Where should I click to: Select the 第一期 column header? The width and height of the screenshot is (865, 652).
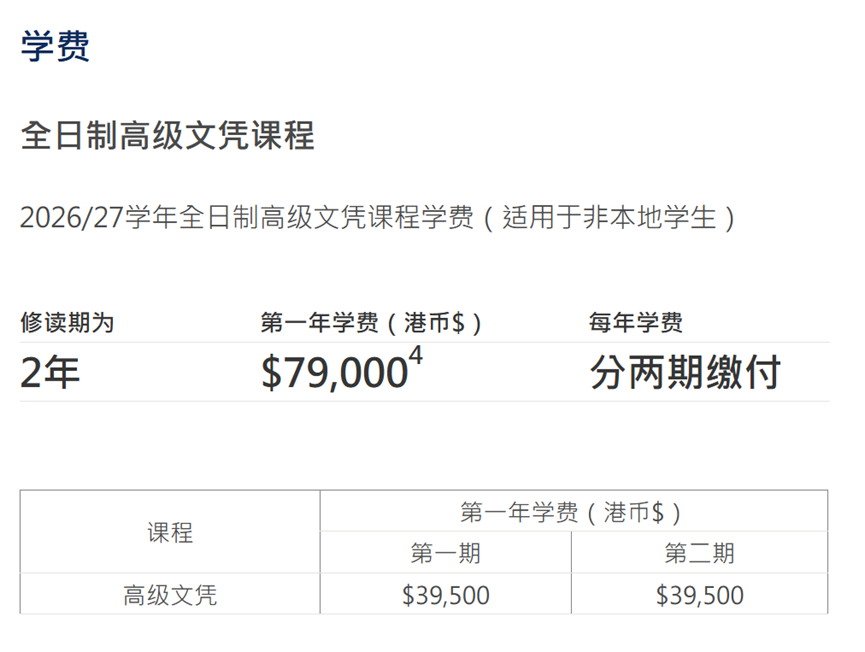point(446,553)
